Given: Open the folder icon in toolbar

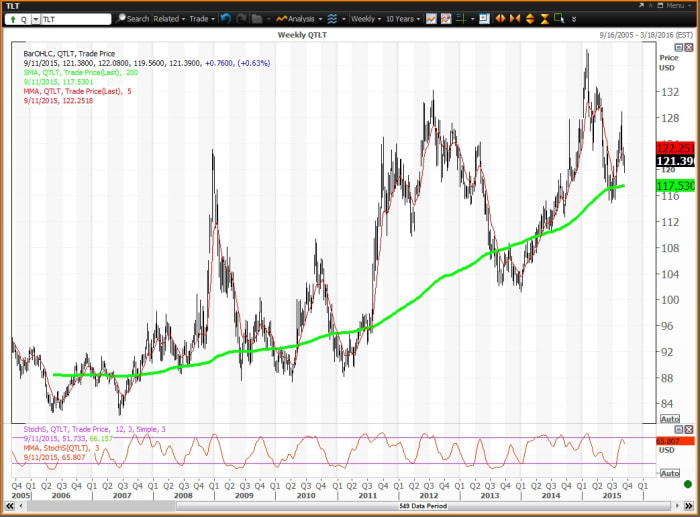Looking at the screenshot, I should click(257, 18).
